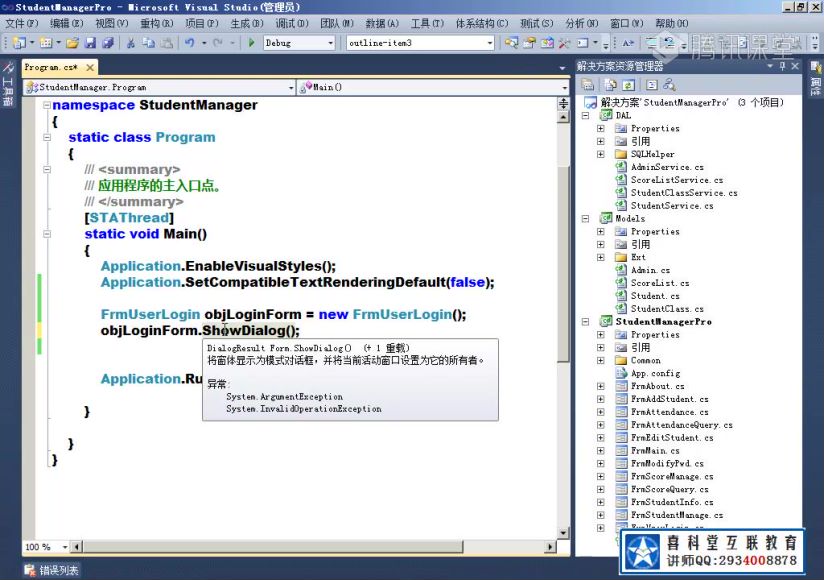Screen dimensions: 824x580
Task: Click the Undo arrow icon
Action: coord(190,43)
